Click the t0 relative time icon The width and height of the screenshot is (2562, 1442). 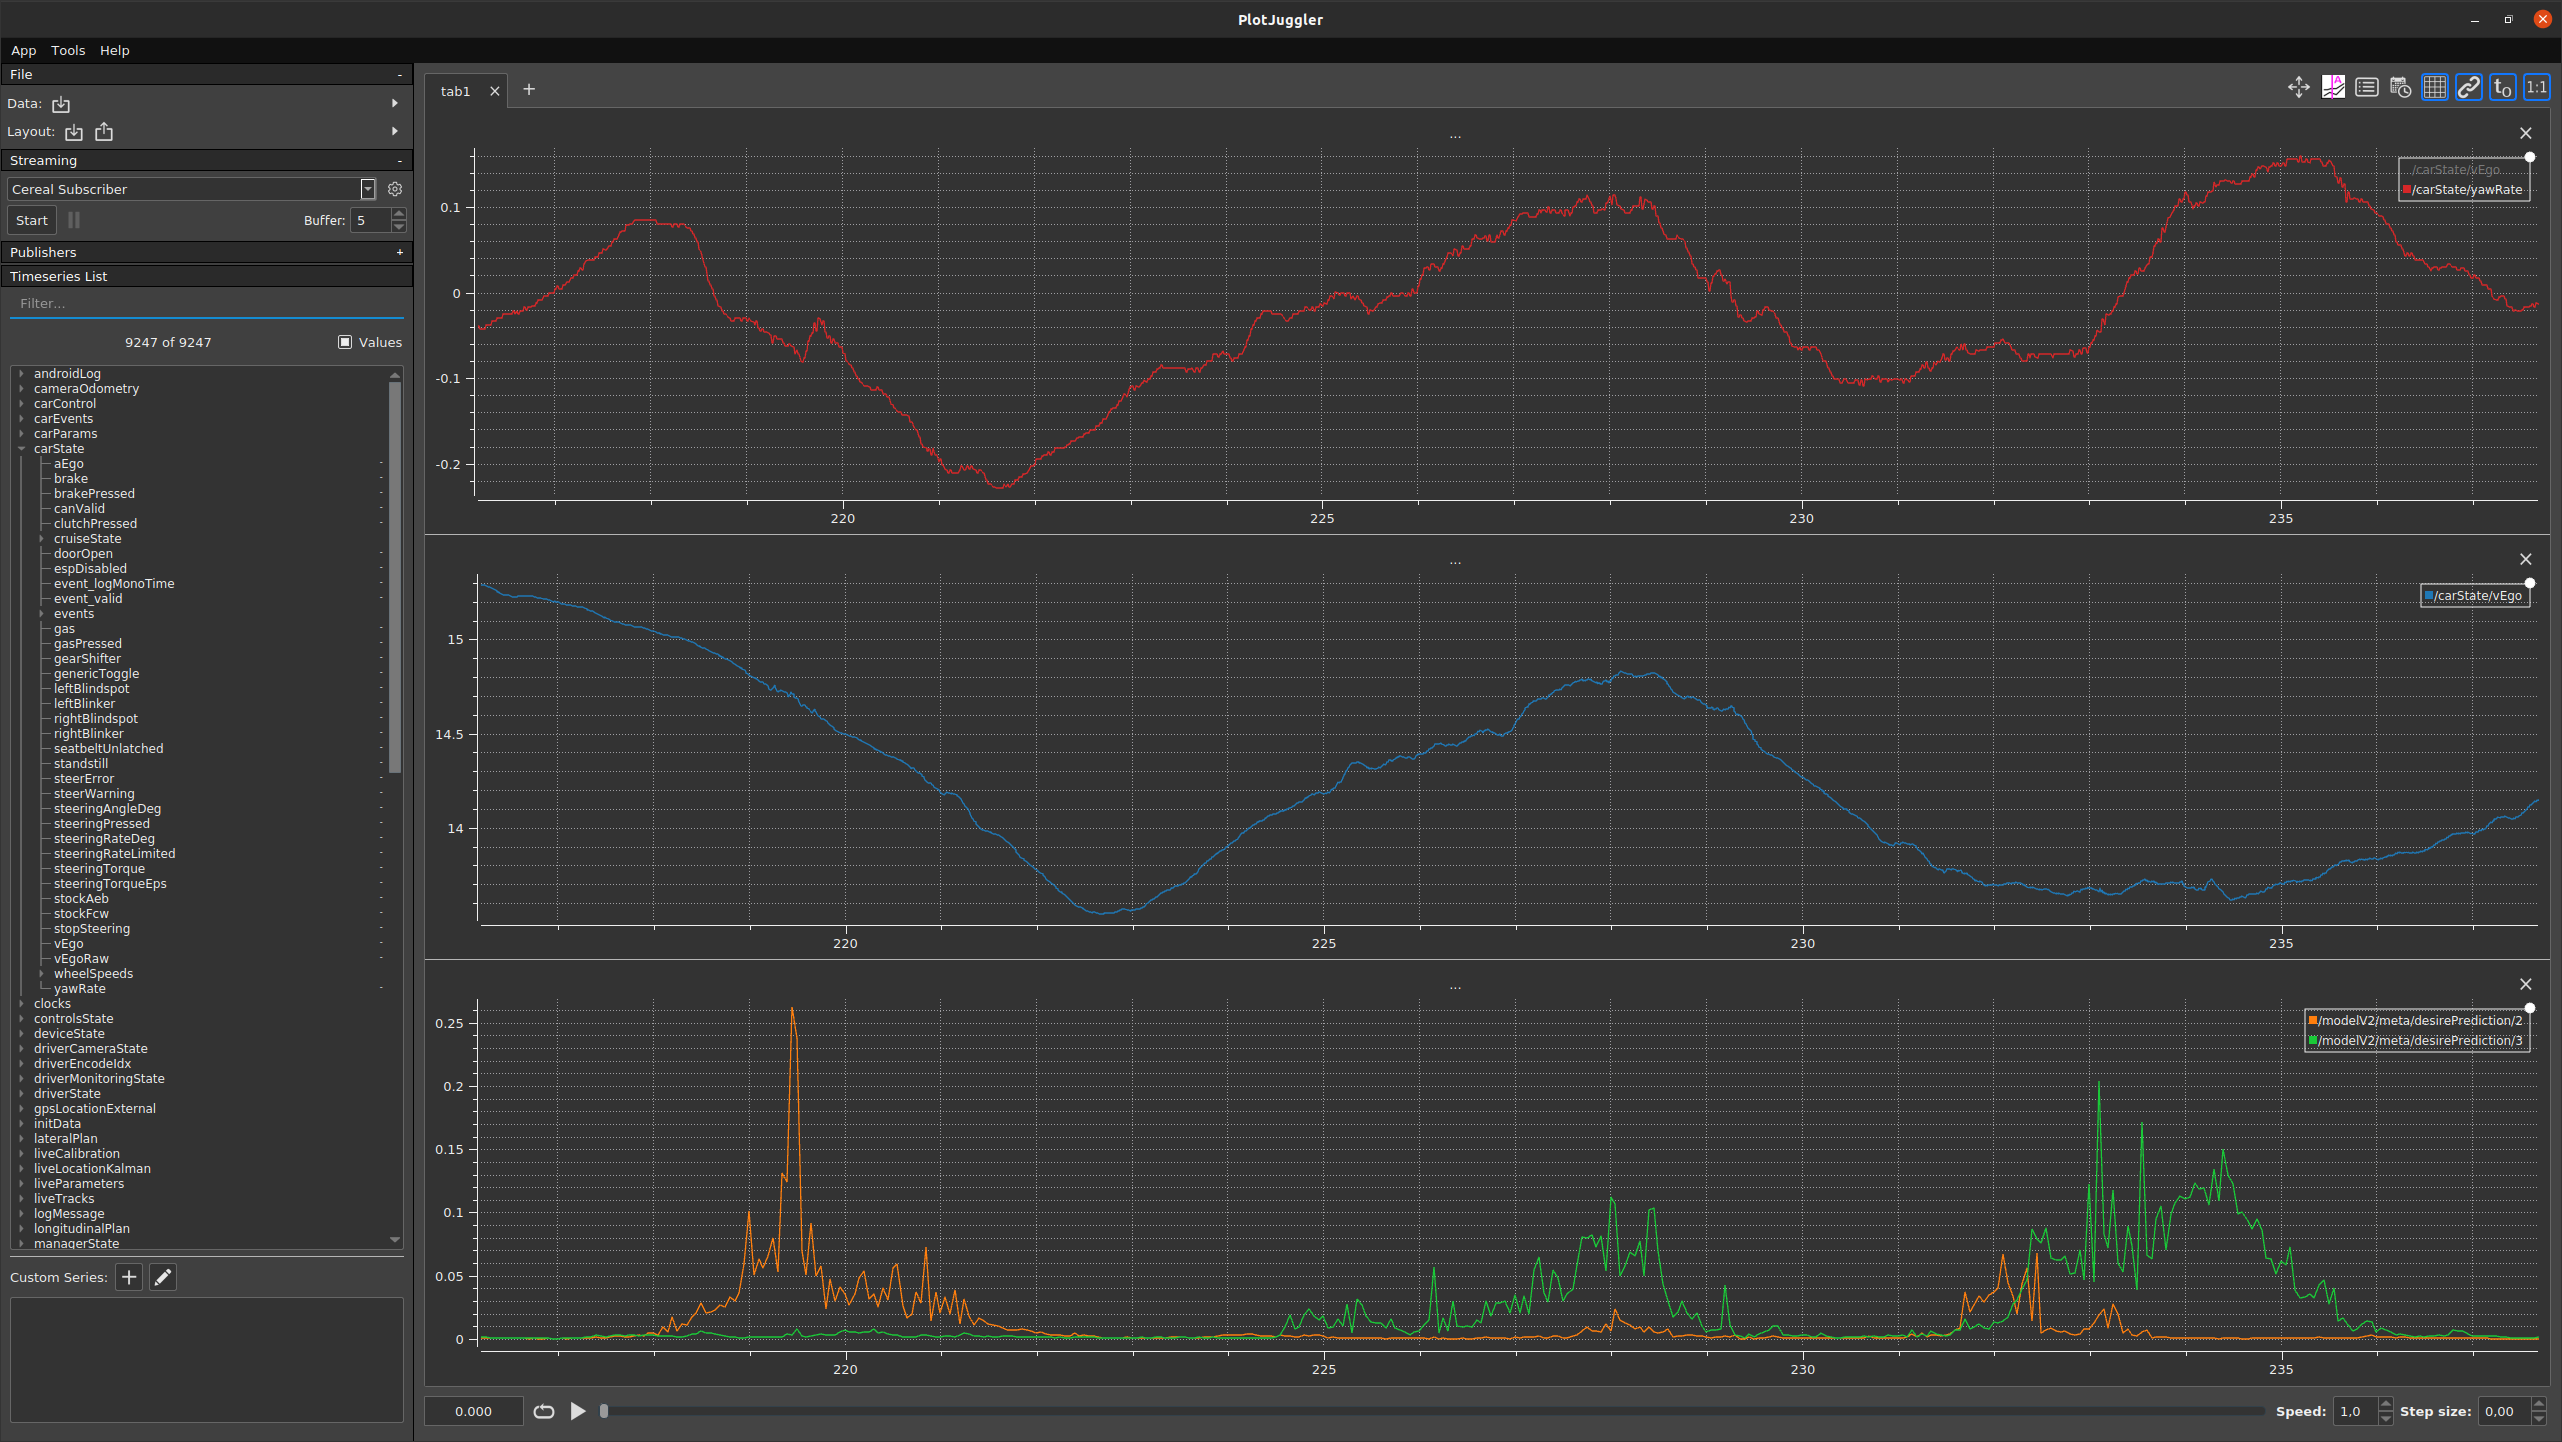tap(2501, 87)
